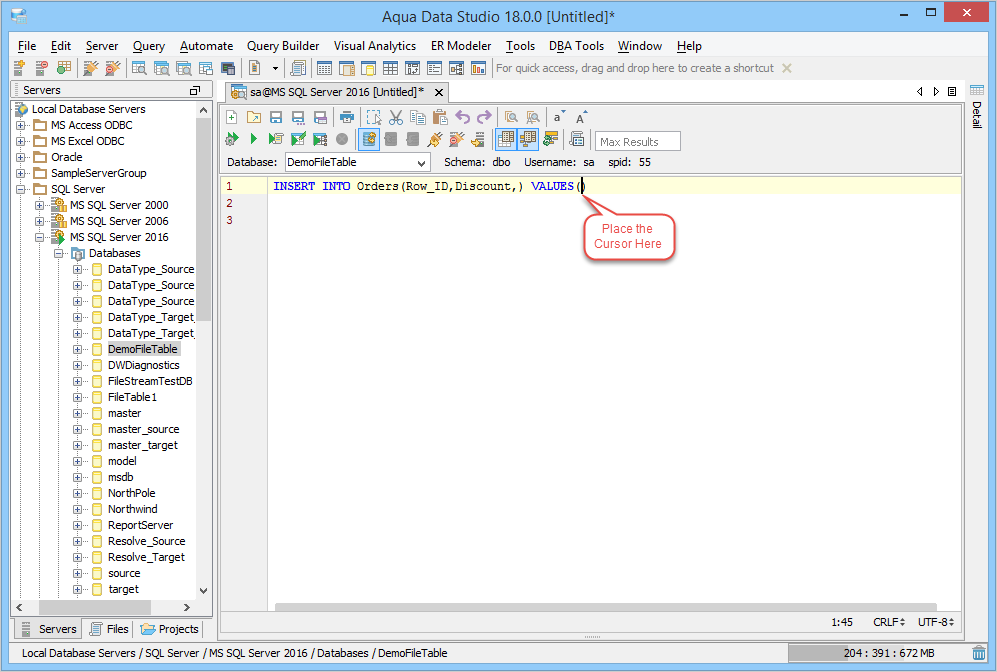The width and height of the screenshot is (997, 672).
Task: Click the plain grid icon in main toolbar
Action: click(390, 67)
